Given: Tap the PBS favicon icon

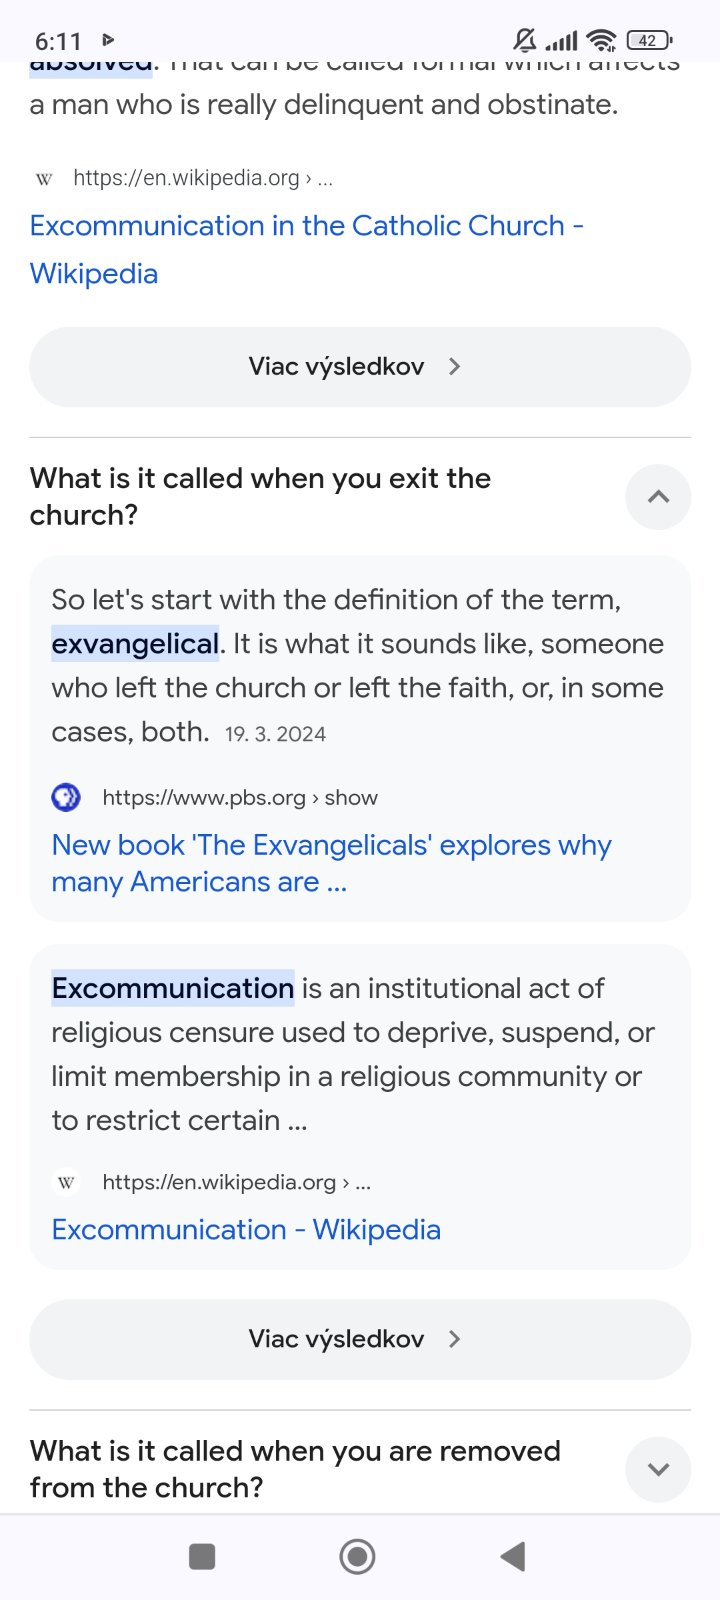Looking at the screenshot, I should [x=66, y=797].
